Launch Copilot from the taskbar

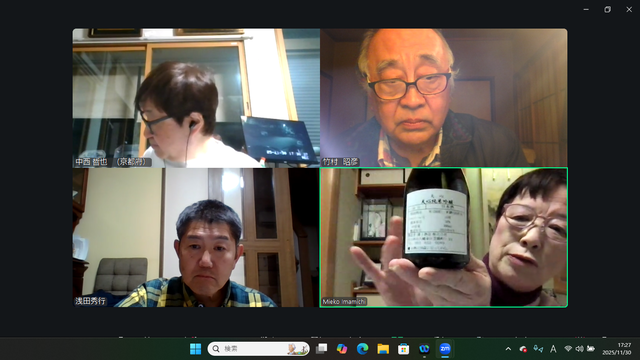click(x=342, y=349)
